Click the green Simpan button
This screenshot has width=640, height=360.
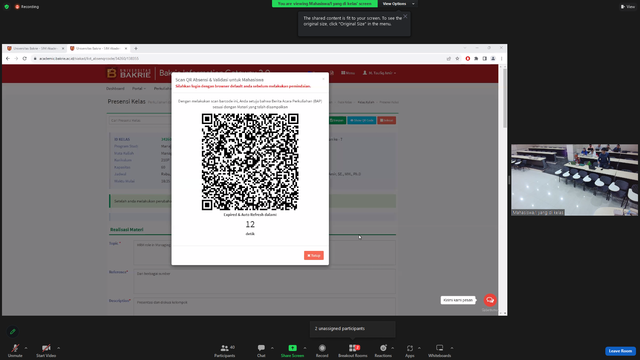[x=337, y=120]
